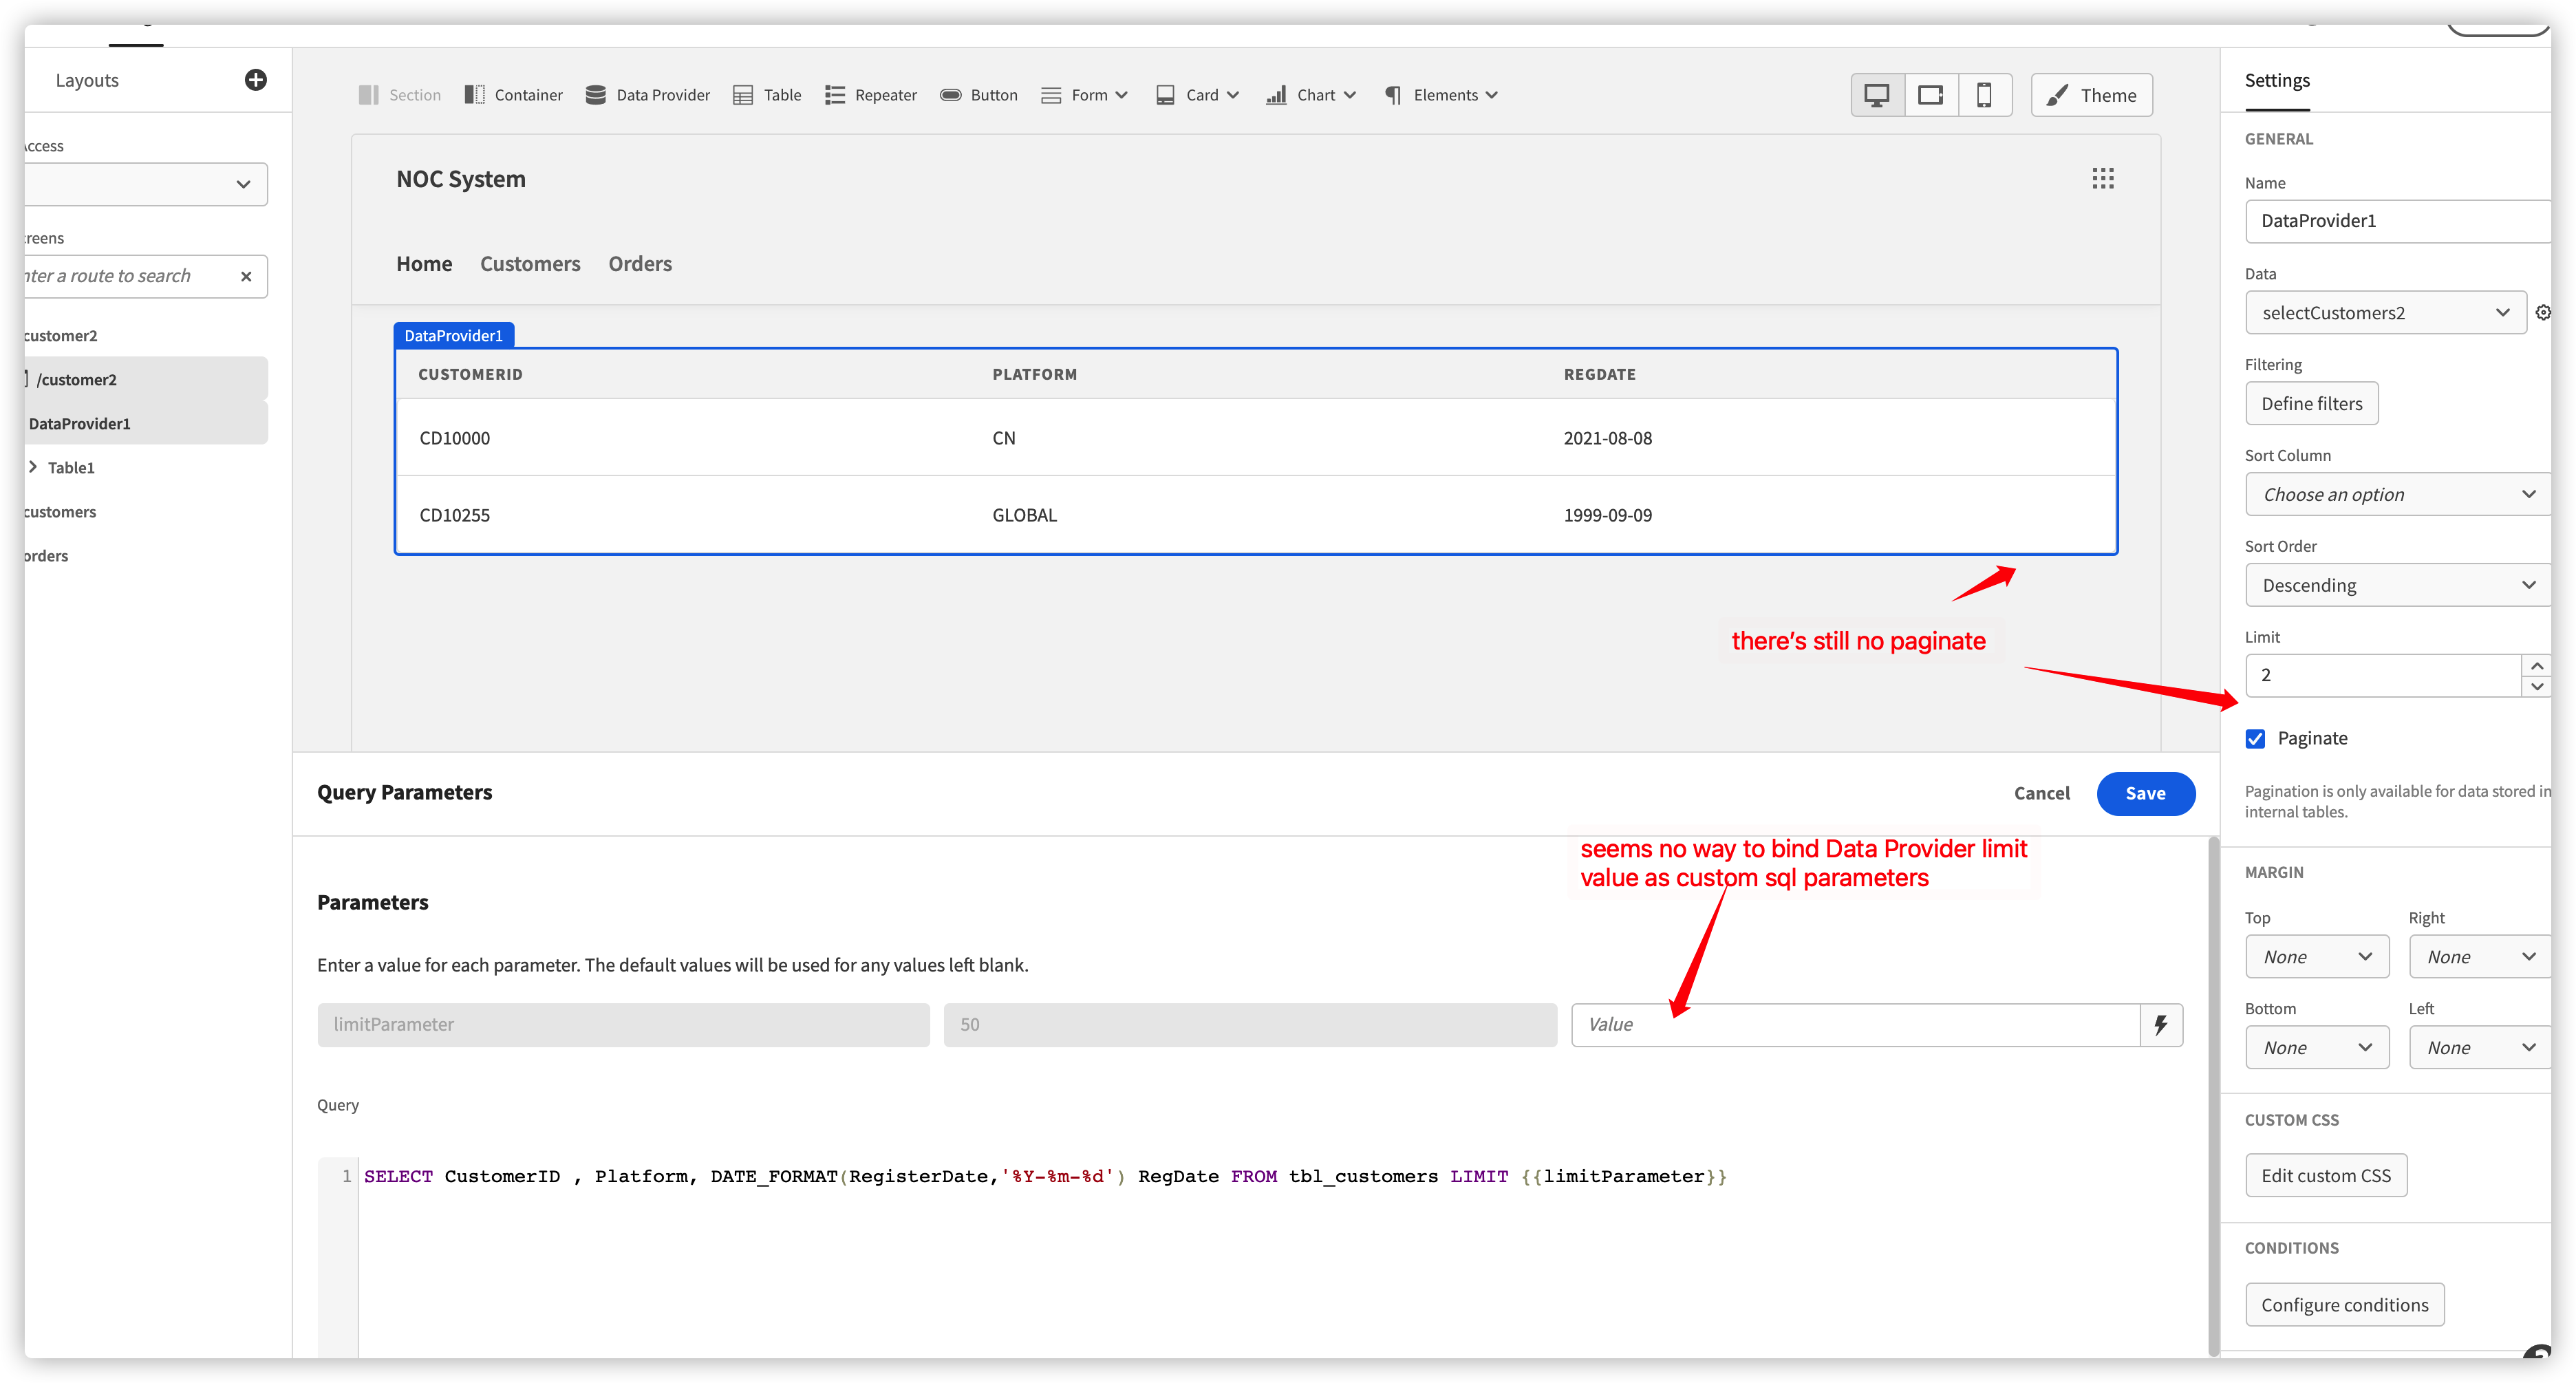Viewport: 2576px width, 1383px height.
Task: Insert a Chart component
Action: tap(1309, 94)
